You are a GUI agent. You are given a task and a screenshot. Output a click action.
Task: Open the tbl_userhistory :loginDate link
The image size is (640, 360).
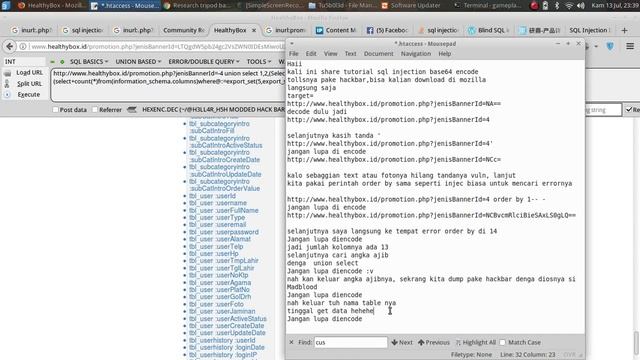point(227,348)
